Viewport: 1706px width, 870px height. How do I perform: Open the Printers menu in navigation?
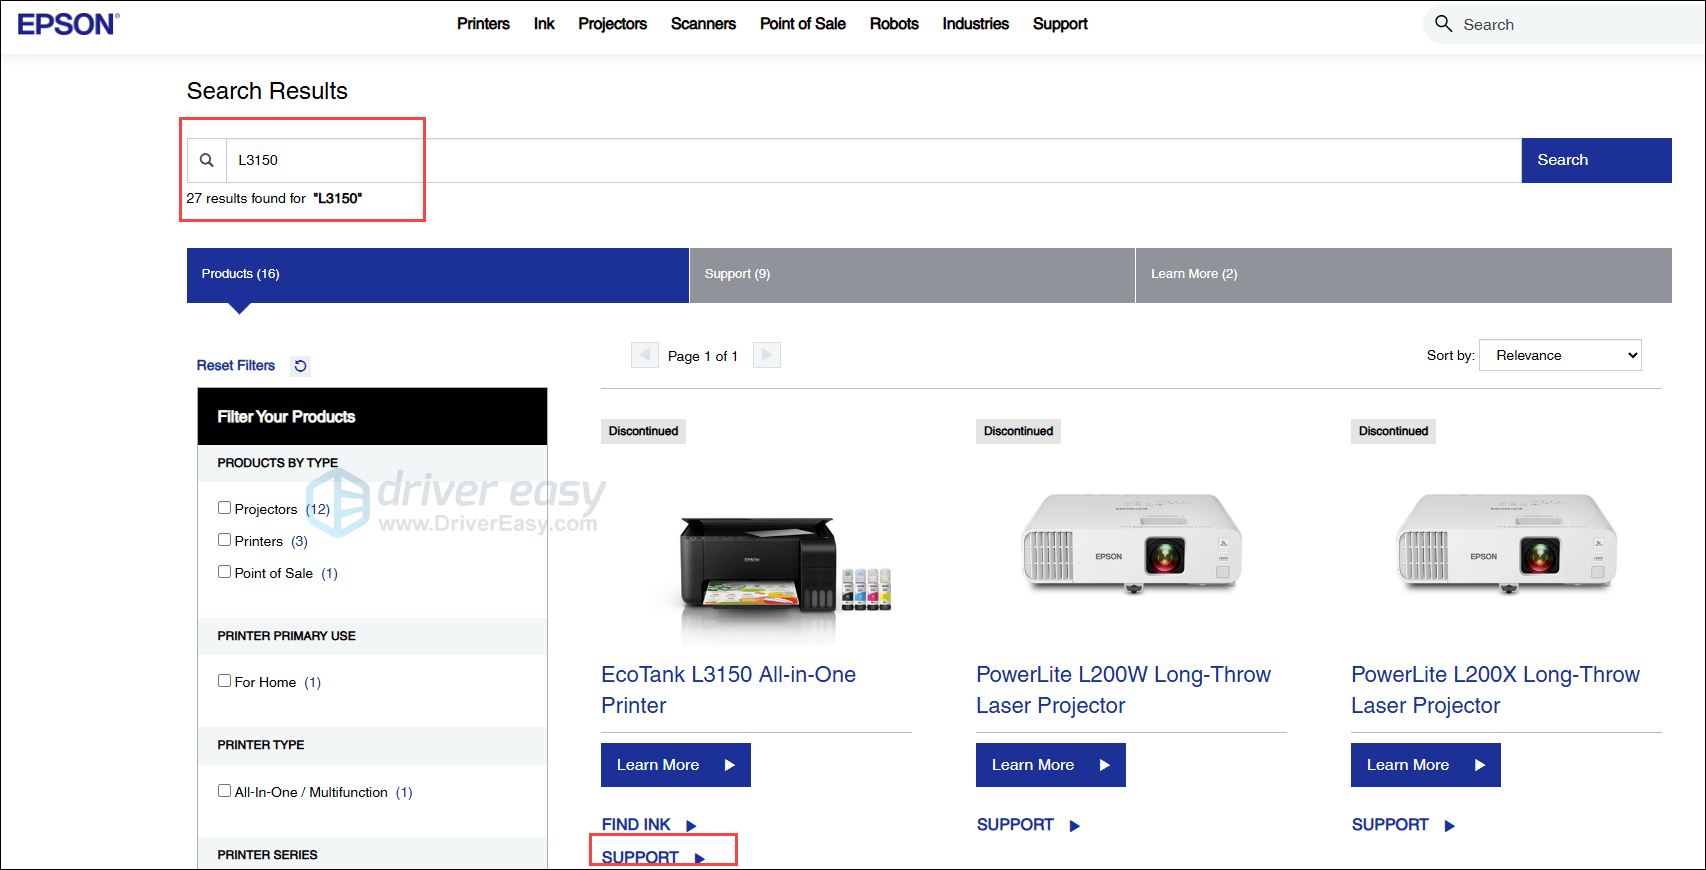(x=483, y=24)
